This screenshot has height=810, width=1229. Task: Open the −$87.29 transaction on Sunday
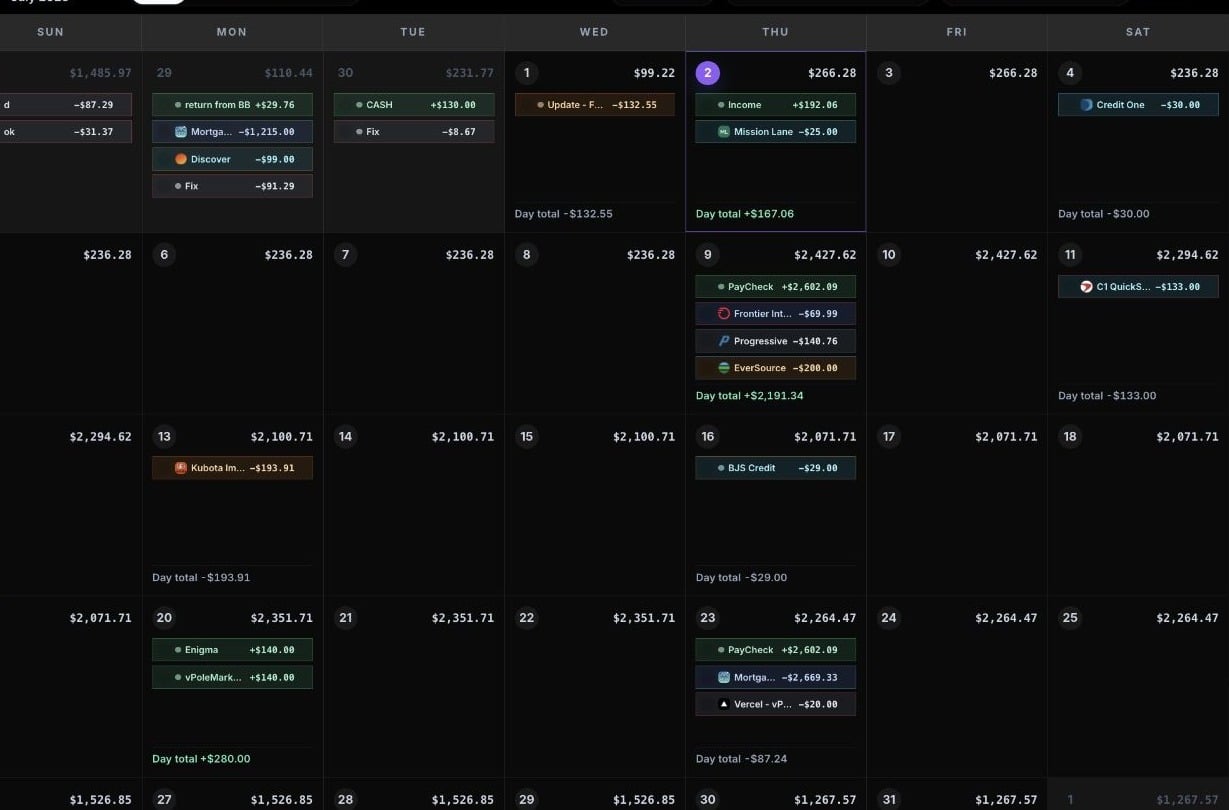coord(65,105)
